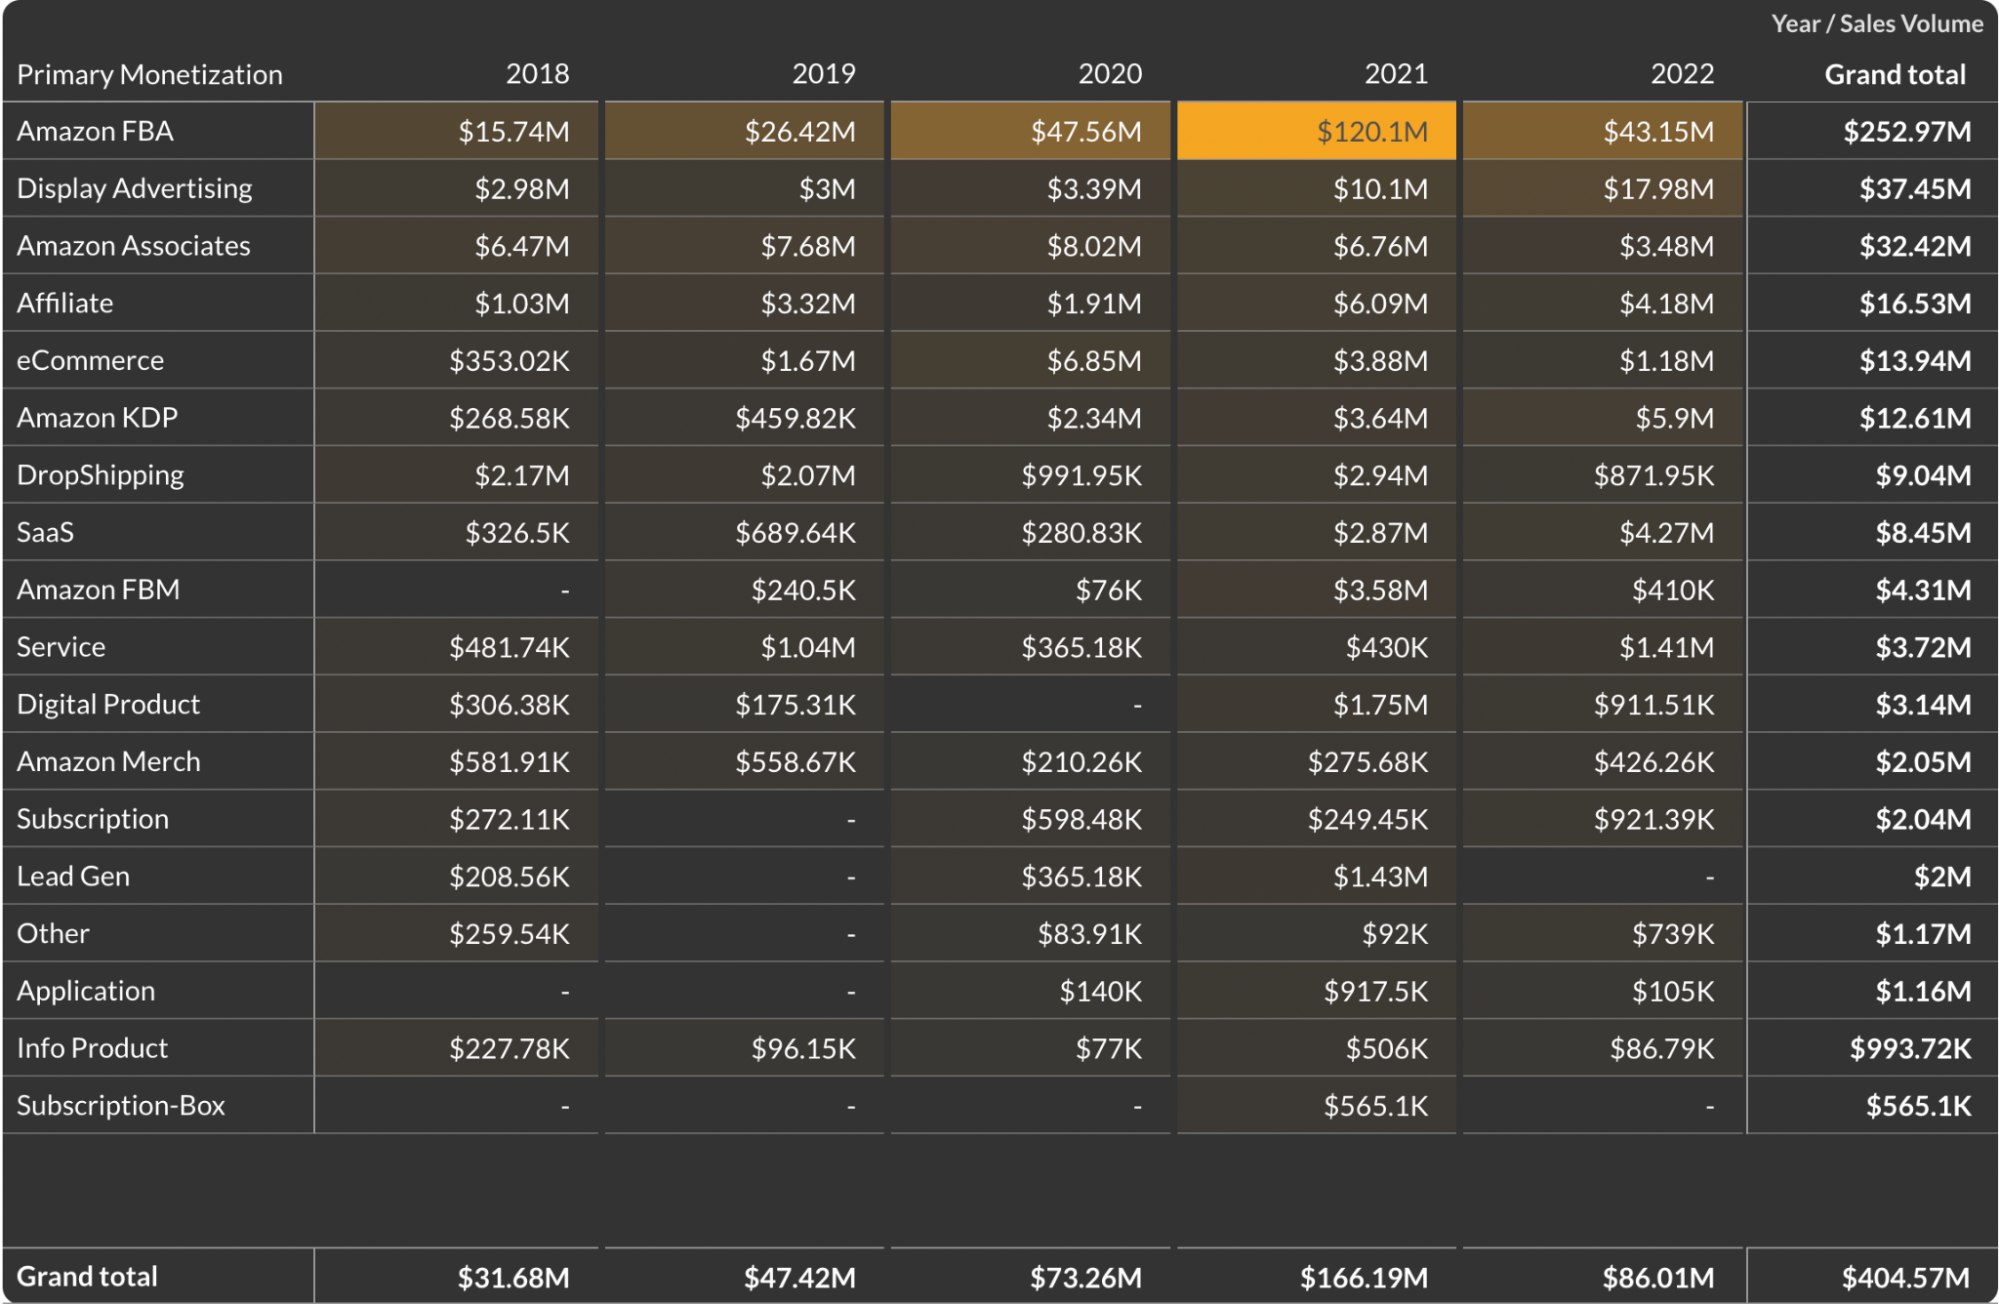Click the highlighted $120.1M cell
Screen dimensions: 1999x1305
click(x=1371, y=132)
